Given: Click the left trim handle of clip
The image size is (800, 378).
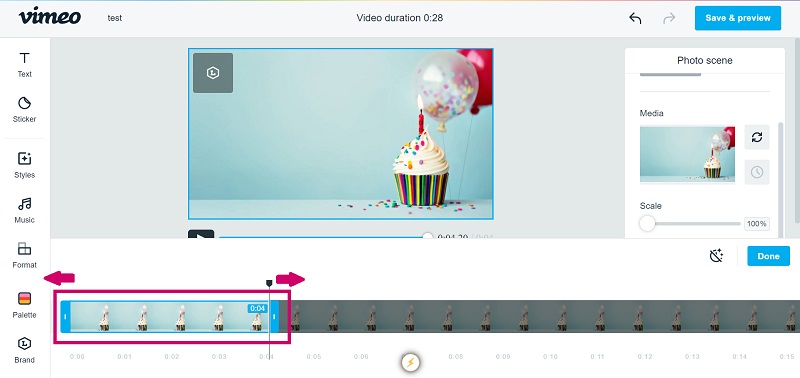Looking at the screenshot, I should pyautogui.click(x=65, y=317).
